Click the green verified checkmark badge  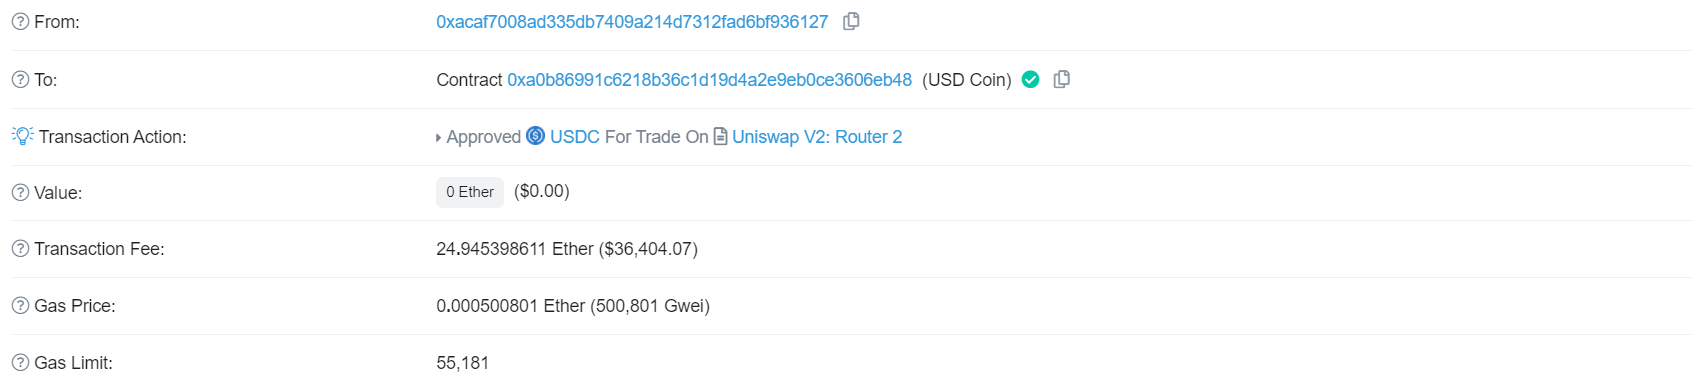click(1031, 79)
